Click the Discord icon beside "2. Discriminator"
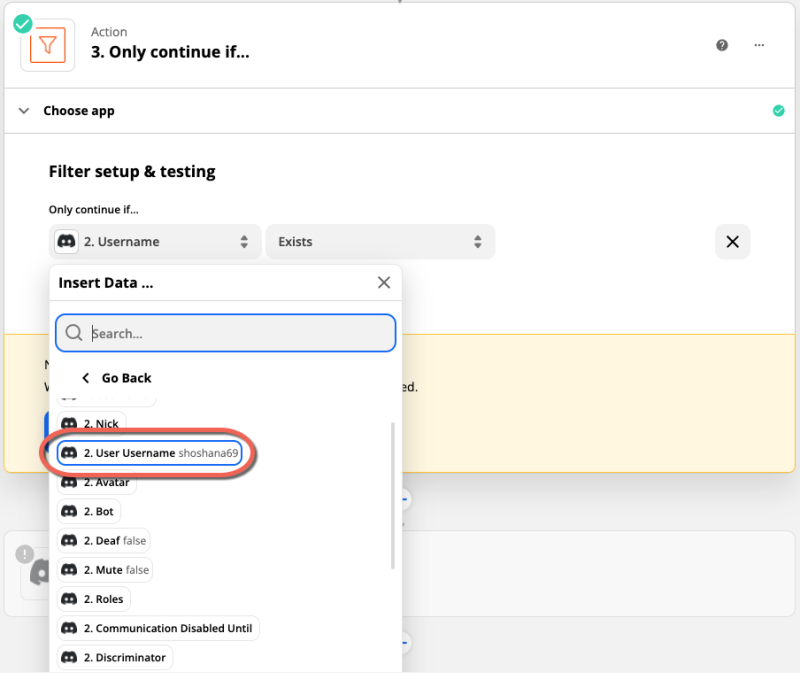Screen dimensions: 800x680 click(x=70, y=657)
